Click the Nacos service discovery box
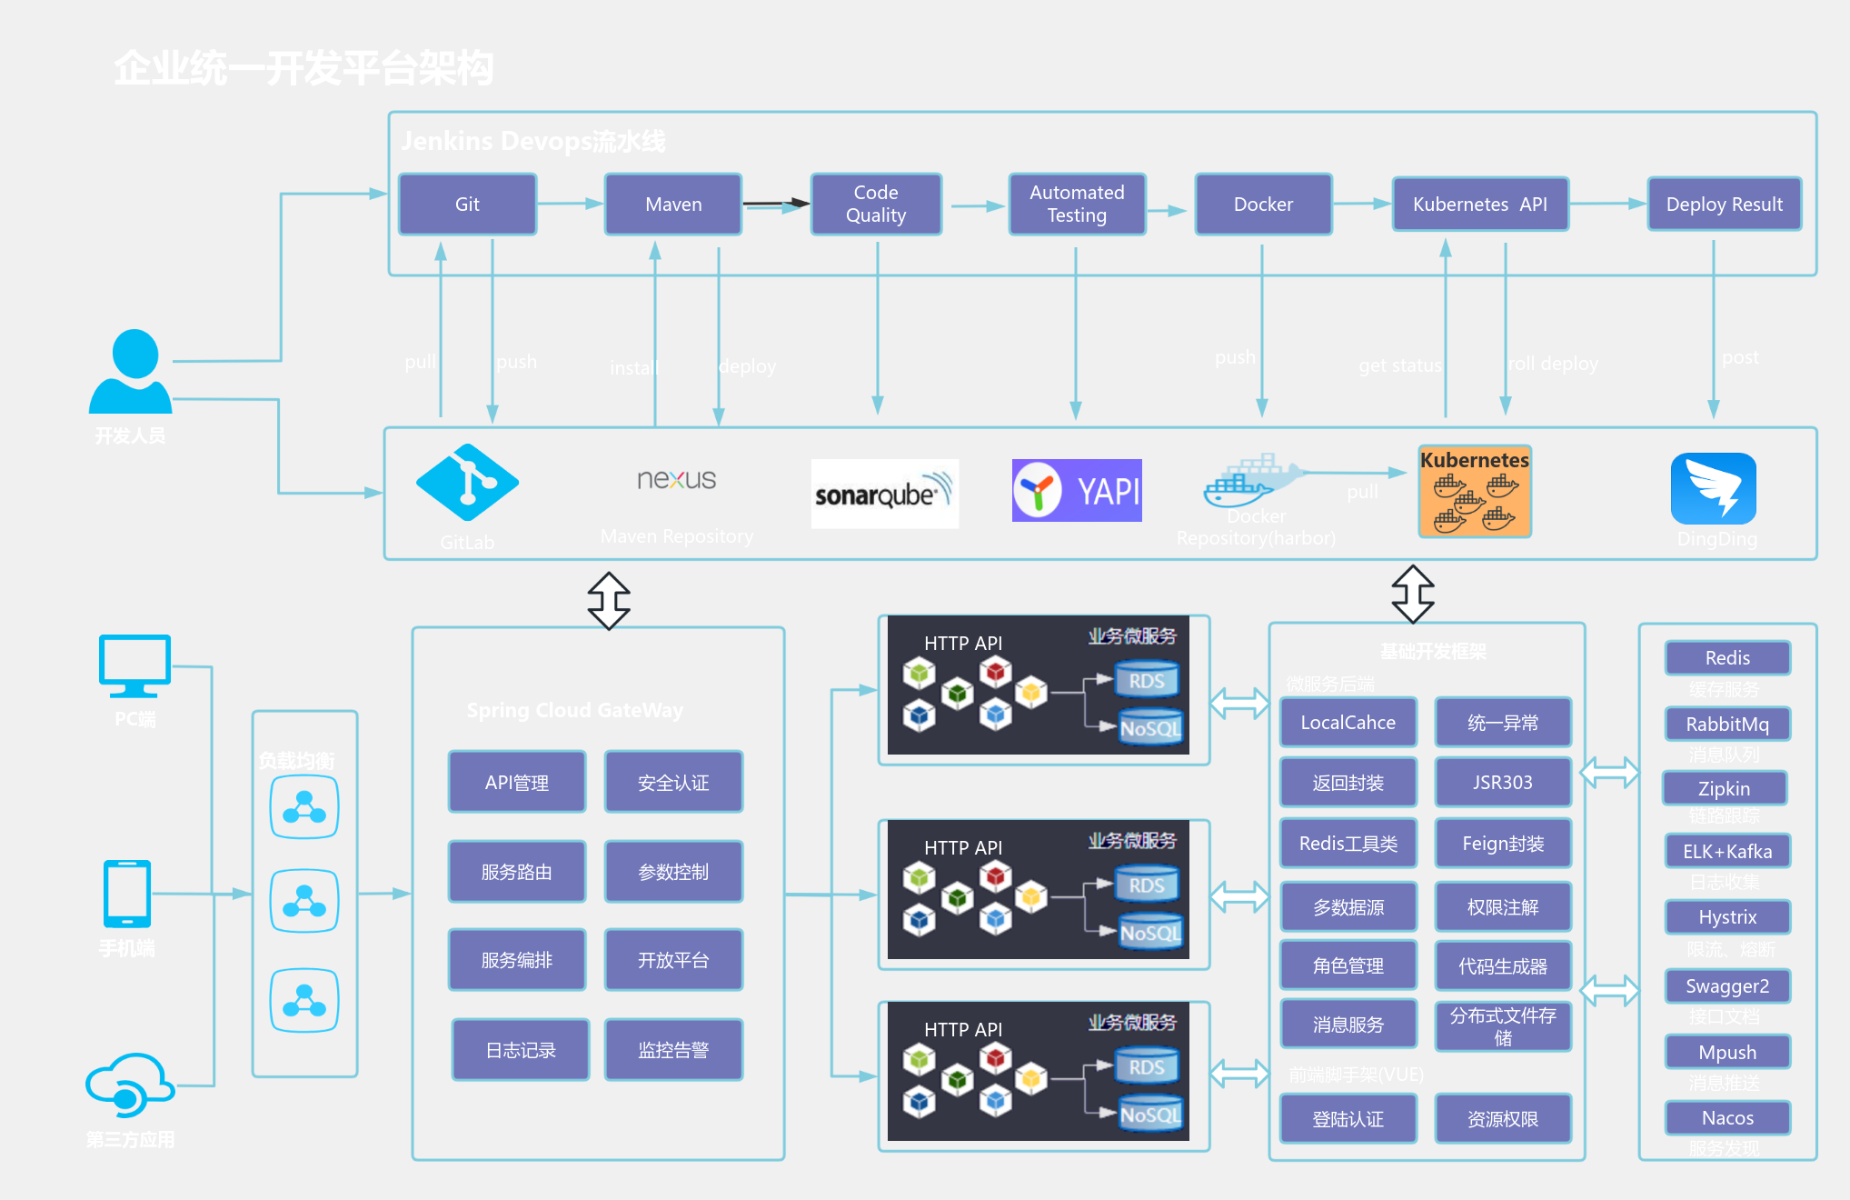This screenshot has height=1200, width=1850. (1726, 1117)
